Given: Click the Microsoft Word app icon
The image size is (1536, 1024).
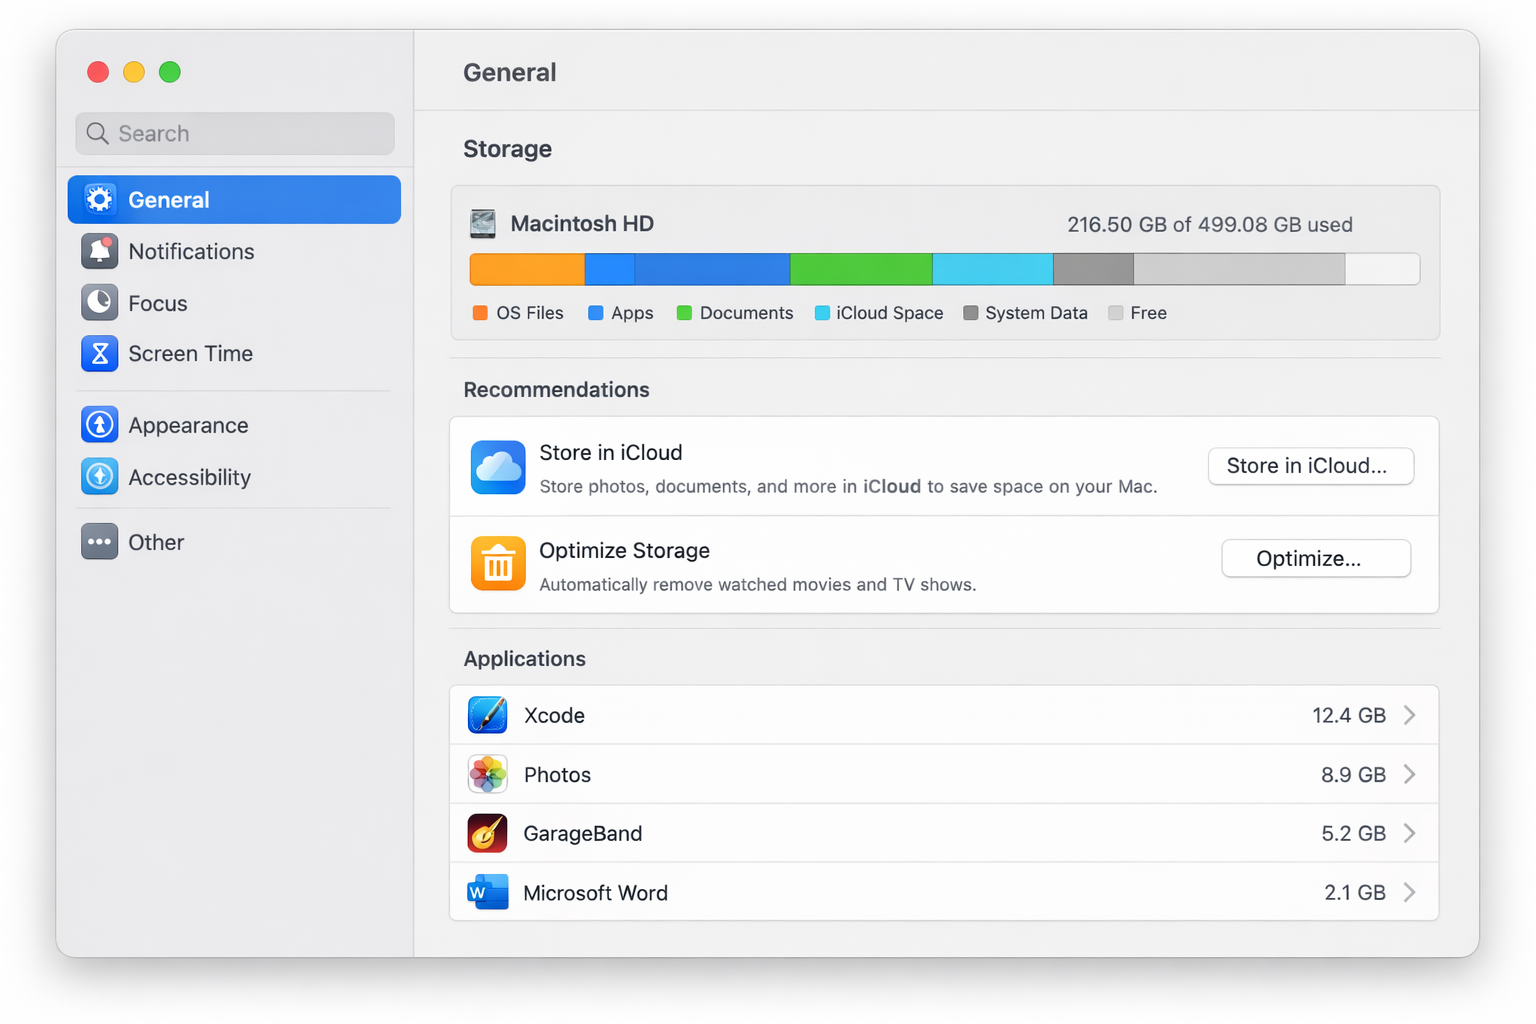Looking at the screenshot, I should pos(487,892).
